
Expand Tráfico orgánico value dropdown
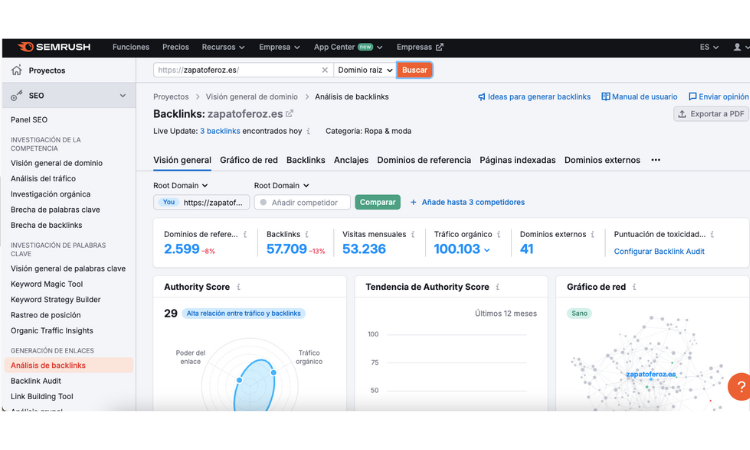(x=487, y=250)
